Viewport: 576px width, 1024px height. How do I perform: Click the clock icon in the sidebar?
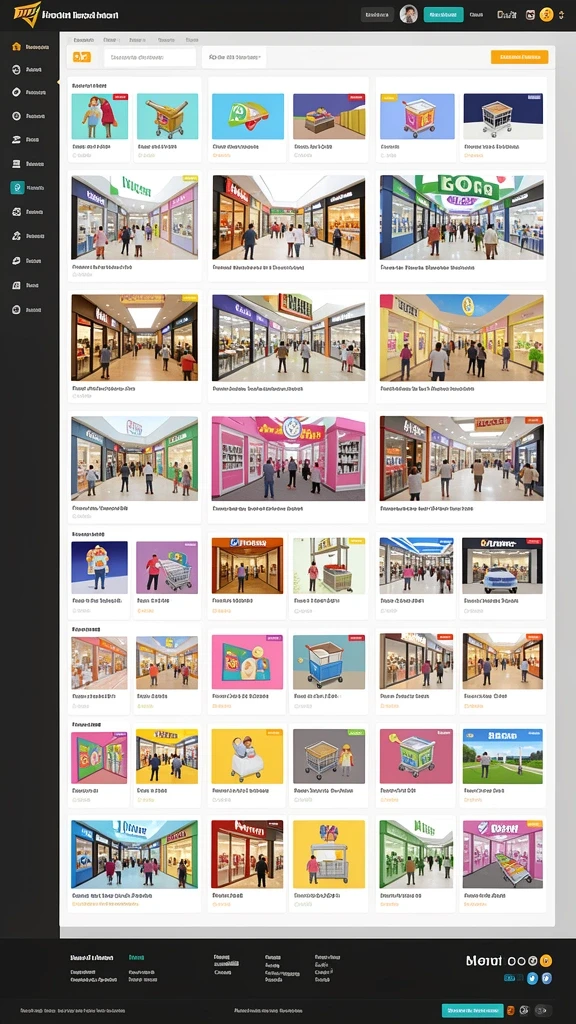click(16, 116)
